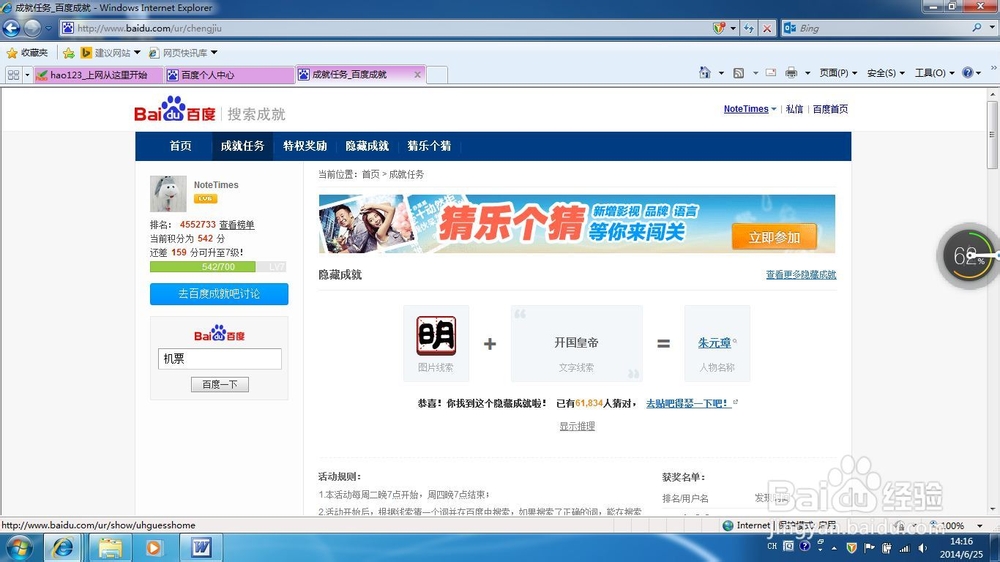The width and height of the screenshot is (1000, 562).
Task: Click the 明 picture clue image
Action: pos(436,335)
